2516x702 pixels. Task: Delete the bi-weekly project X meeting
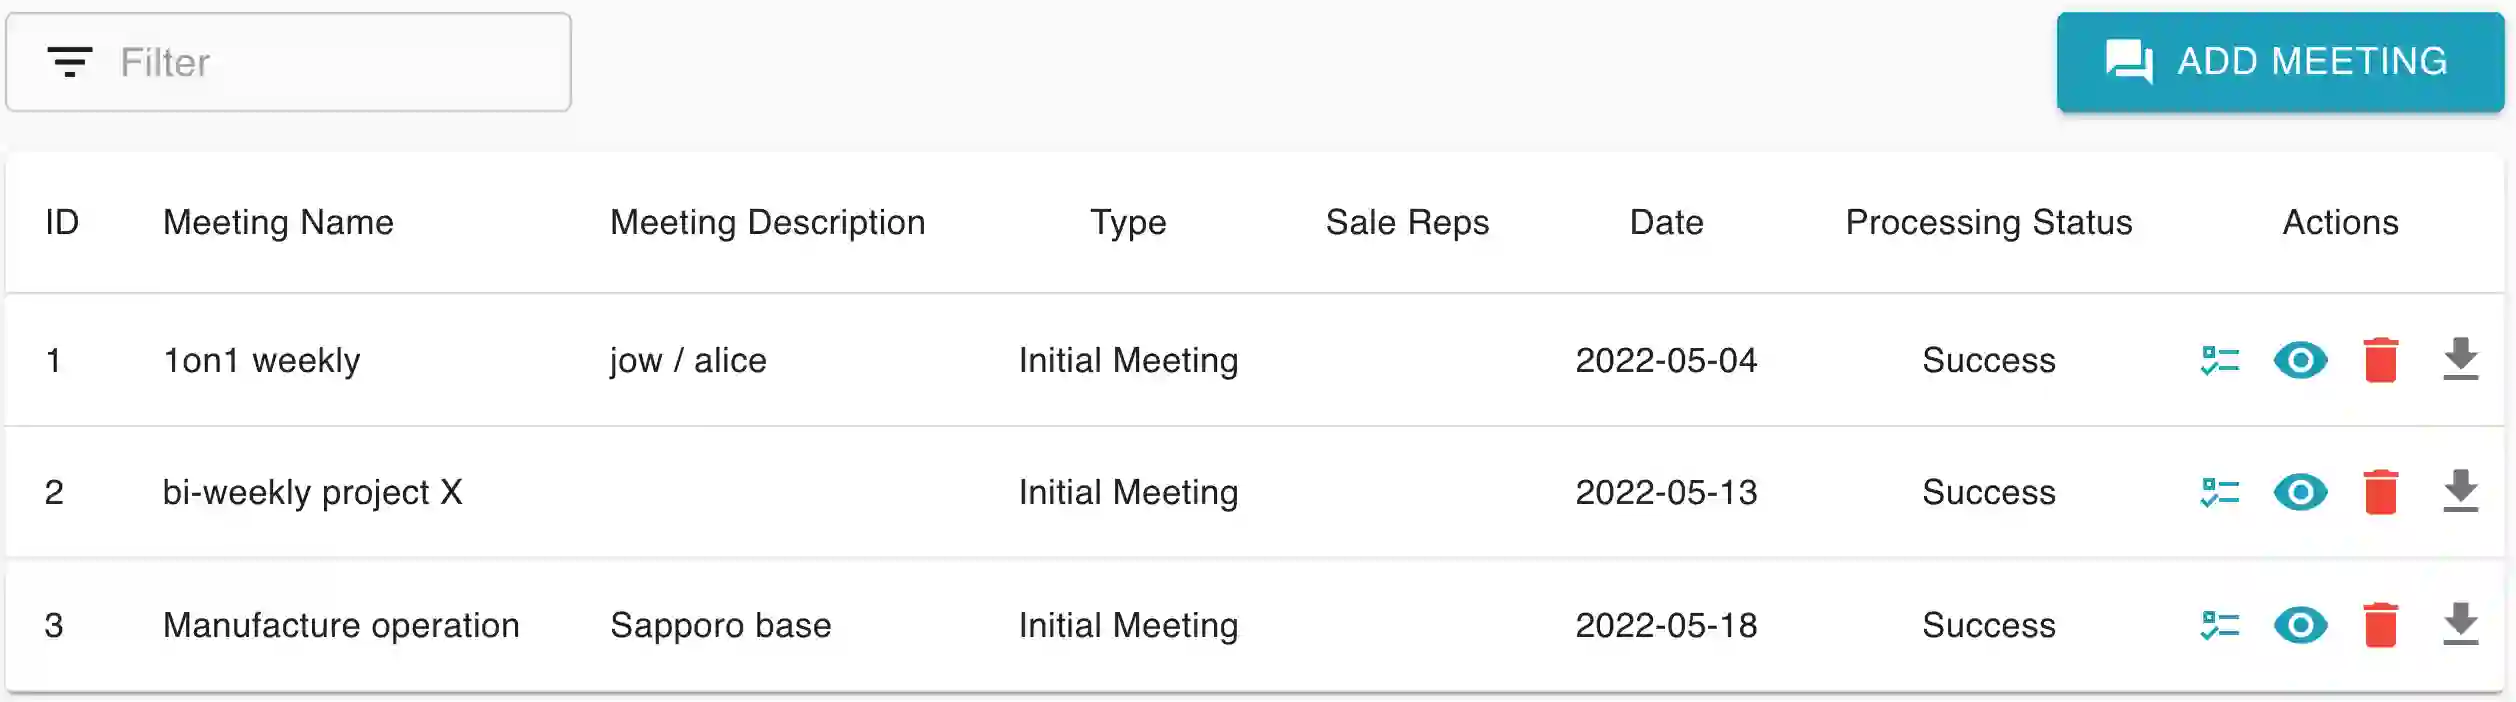point(2381,492)
